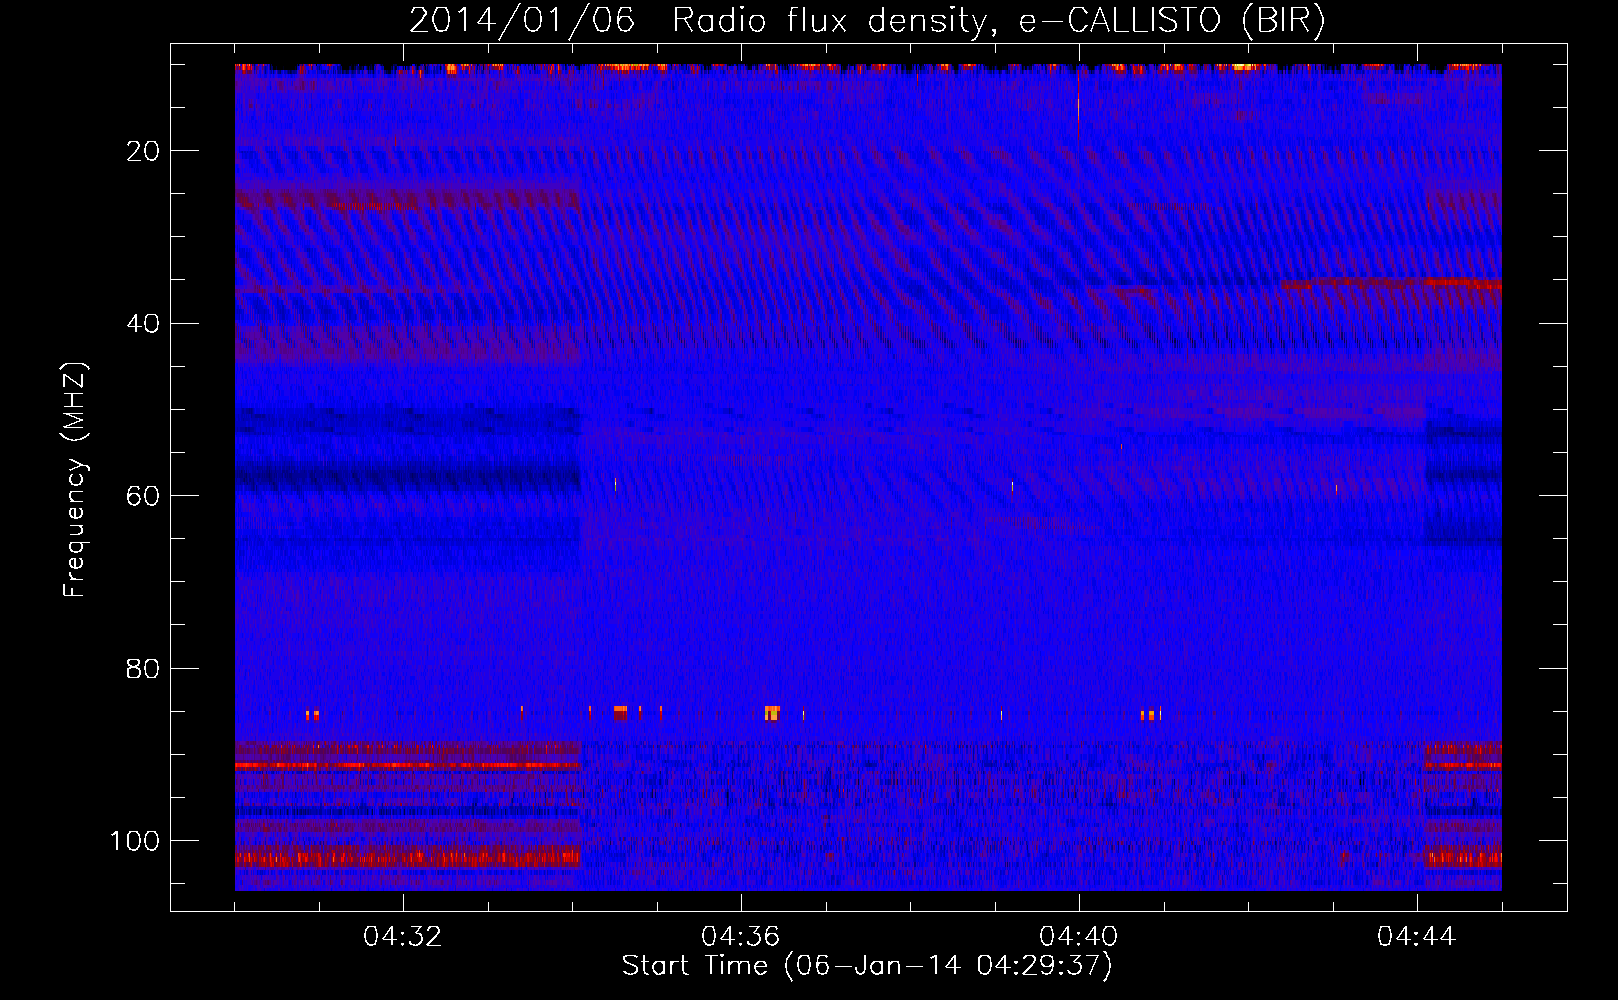Click the plot title '2014/01/06 Radio flux density'
Screen dimensions: 1618x1000
[868, 20]
